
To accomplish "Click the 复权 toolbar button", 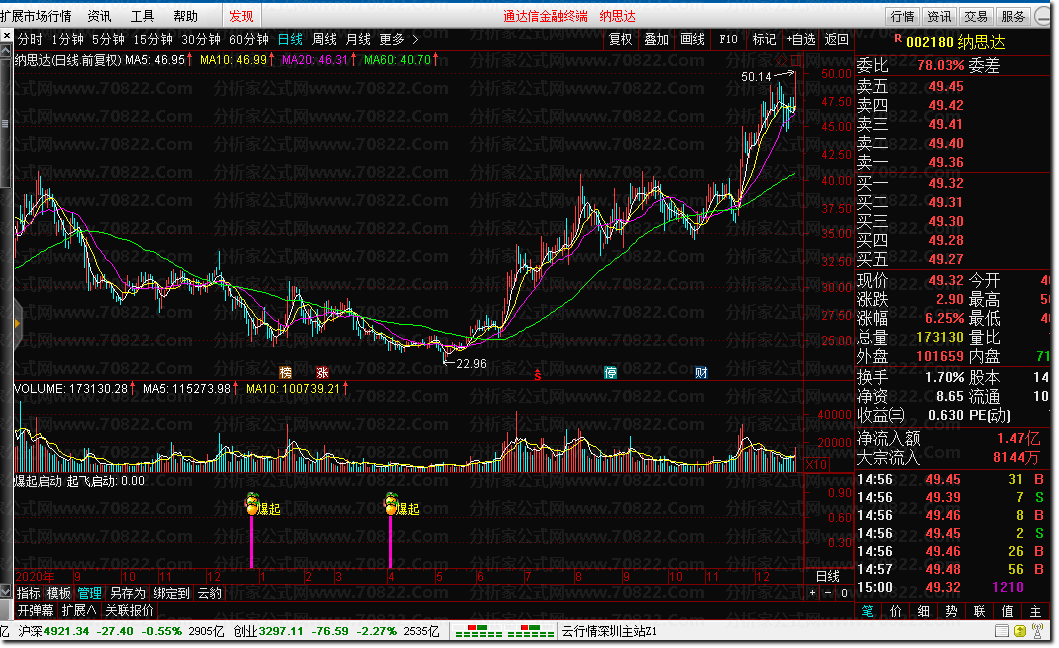I will [620, 40].
